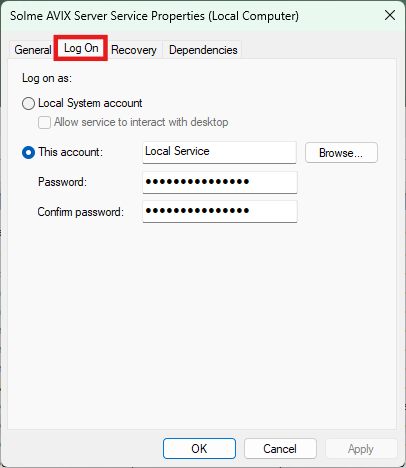Open the Log On tab
Image resolution: width=406 pixels, height=468 pixels.
pyautogui.click(x=81, y=48)
